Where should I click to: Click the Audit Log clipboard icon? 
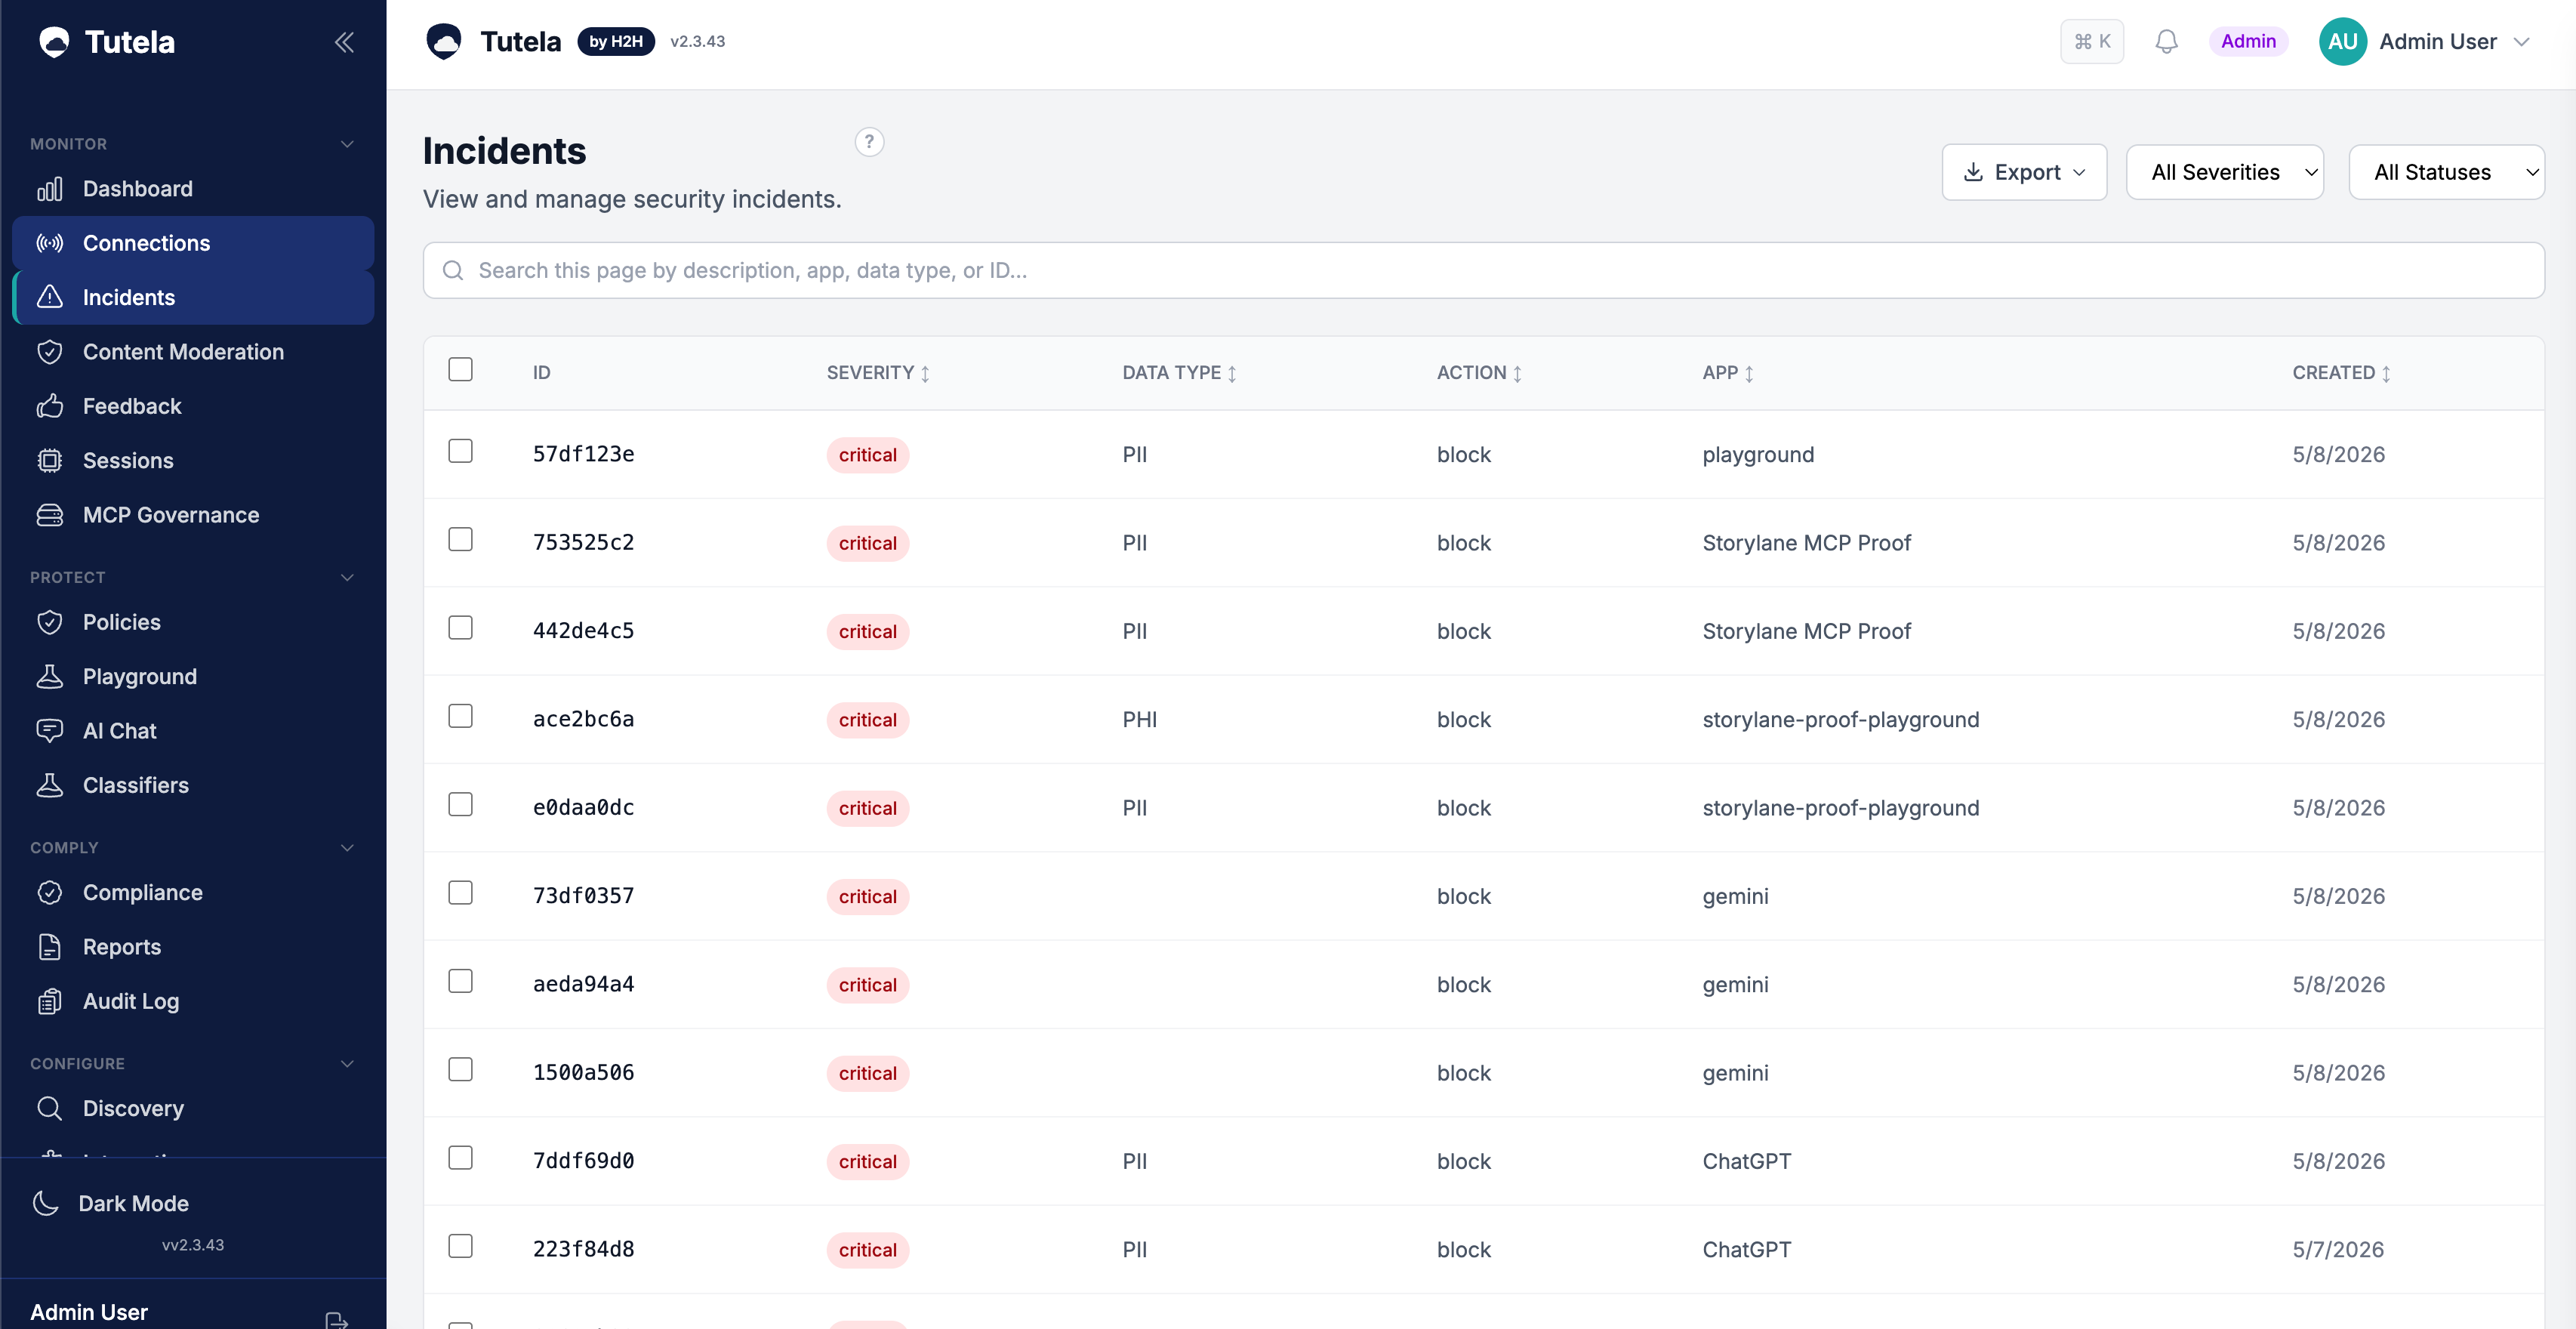49,1001
